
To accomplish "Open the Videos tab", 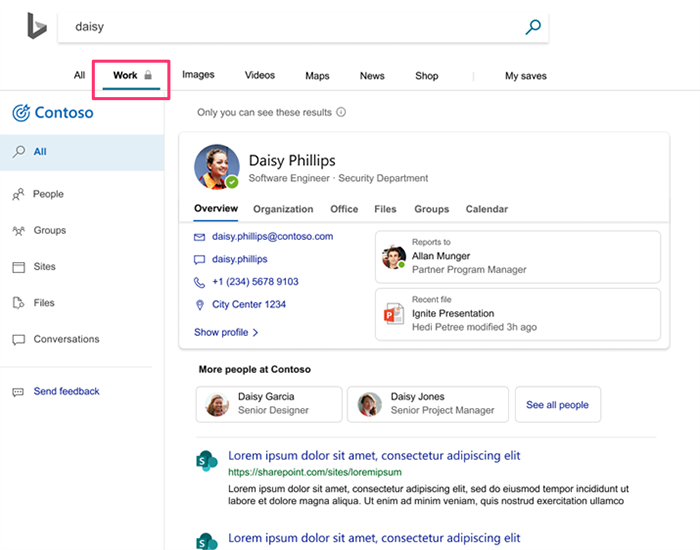I will [x=260, y=75].
